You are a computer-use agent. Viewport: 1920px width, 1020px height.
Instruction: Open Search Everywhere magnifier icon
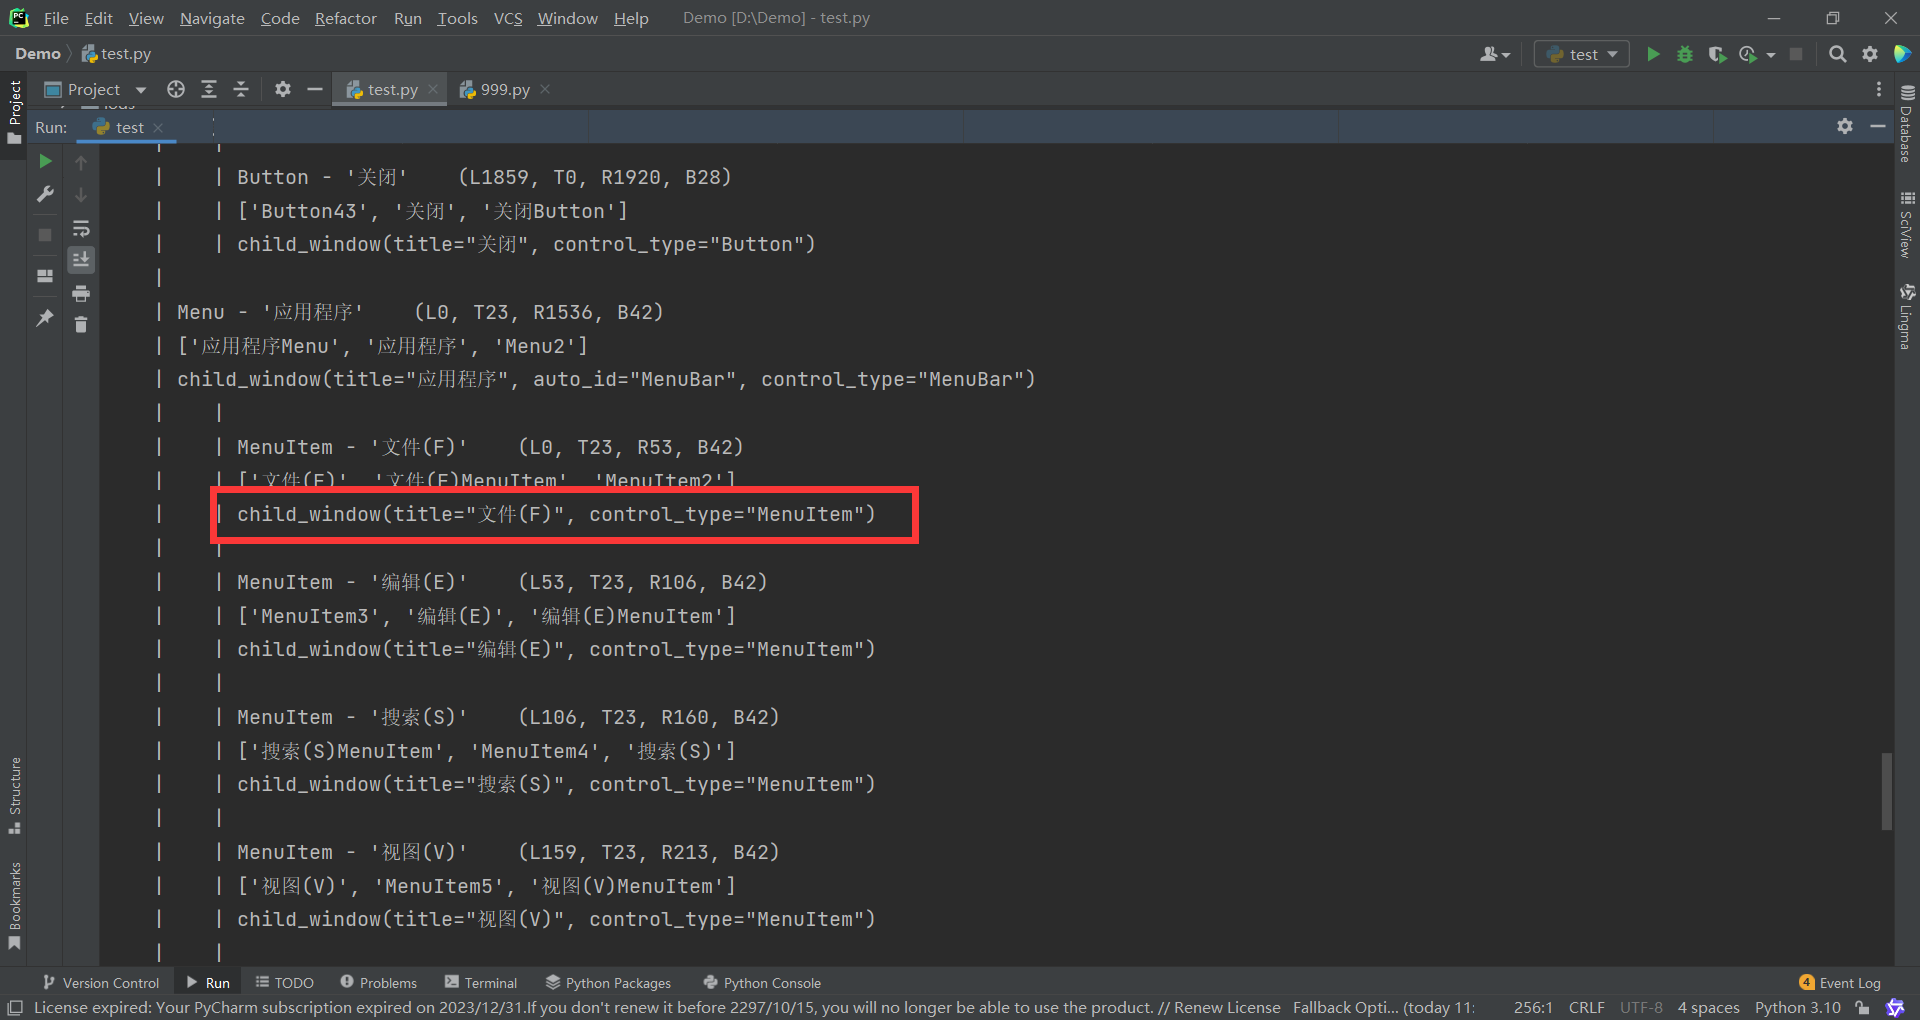click(1837, 54)
